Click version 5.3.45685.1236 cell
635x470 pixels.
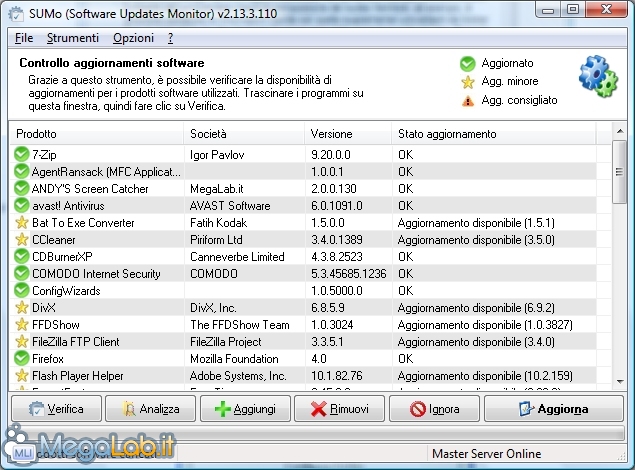pos(349,274)
